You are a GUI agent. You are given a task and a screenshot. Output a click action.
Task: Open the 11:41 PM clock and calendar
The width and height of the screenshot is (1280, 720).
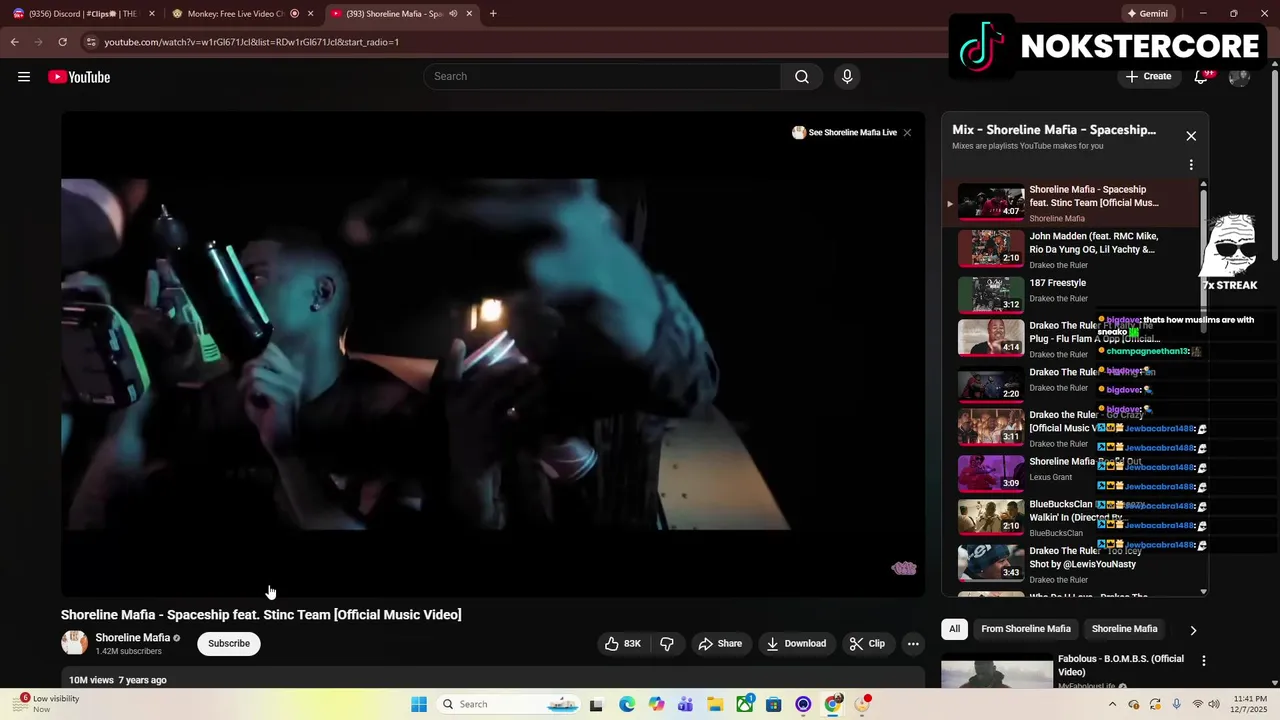coord(1249,704)
